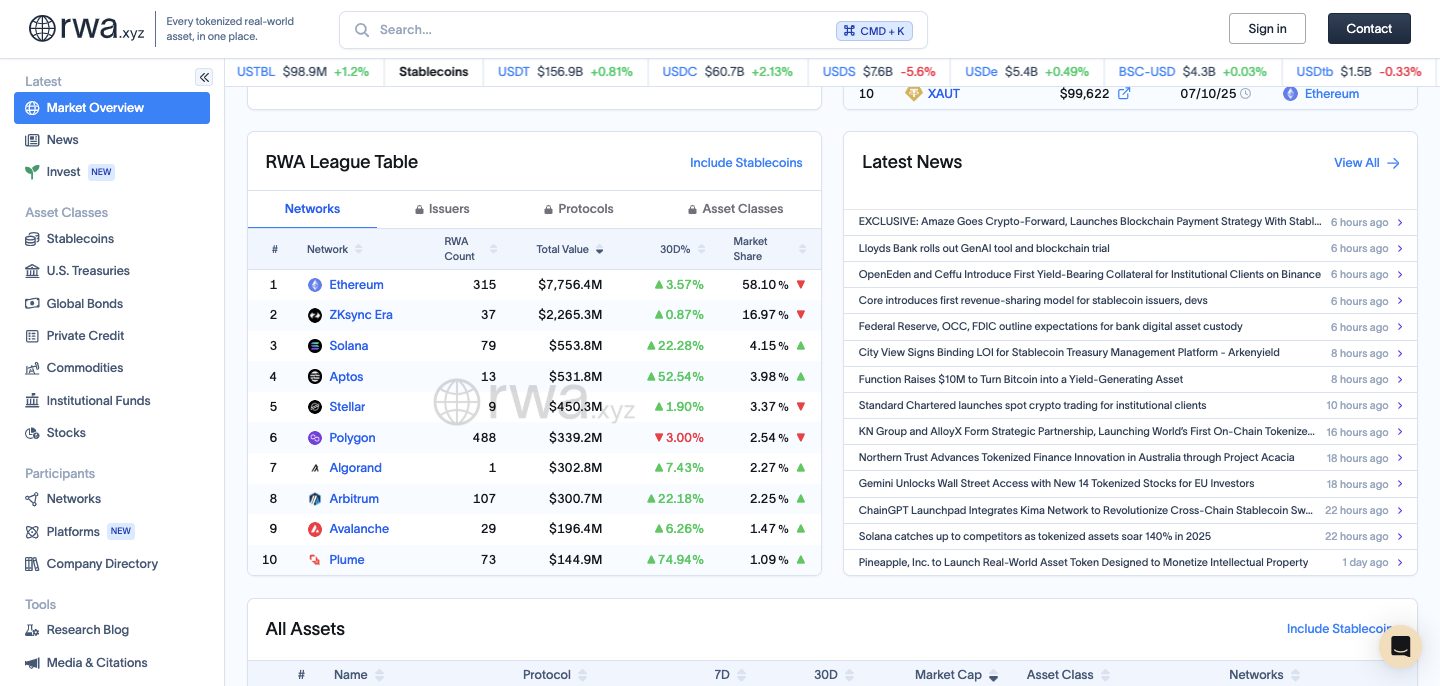Open the Ethereum network link
Image resolution: width=1440 pixels, height=686 pixels.
pyautogui.click(x=356, y=285)
